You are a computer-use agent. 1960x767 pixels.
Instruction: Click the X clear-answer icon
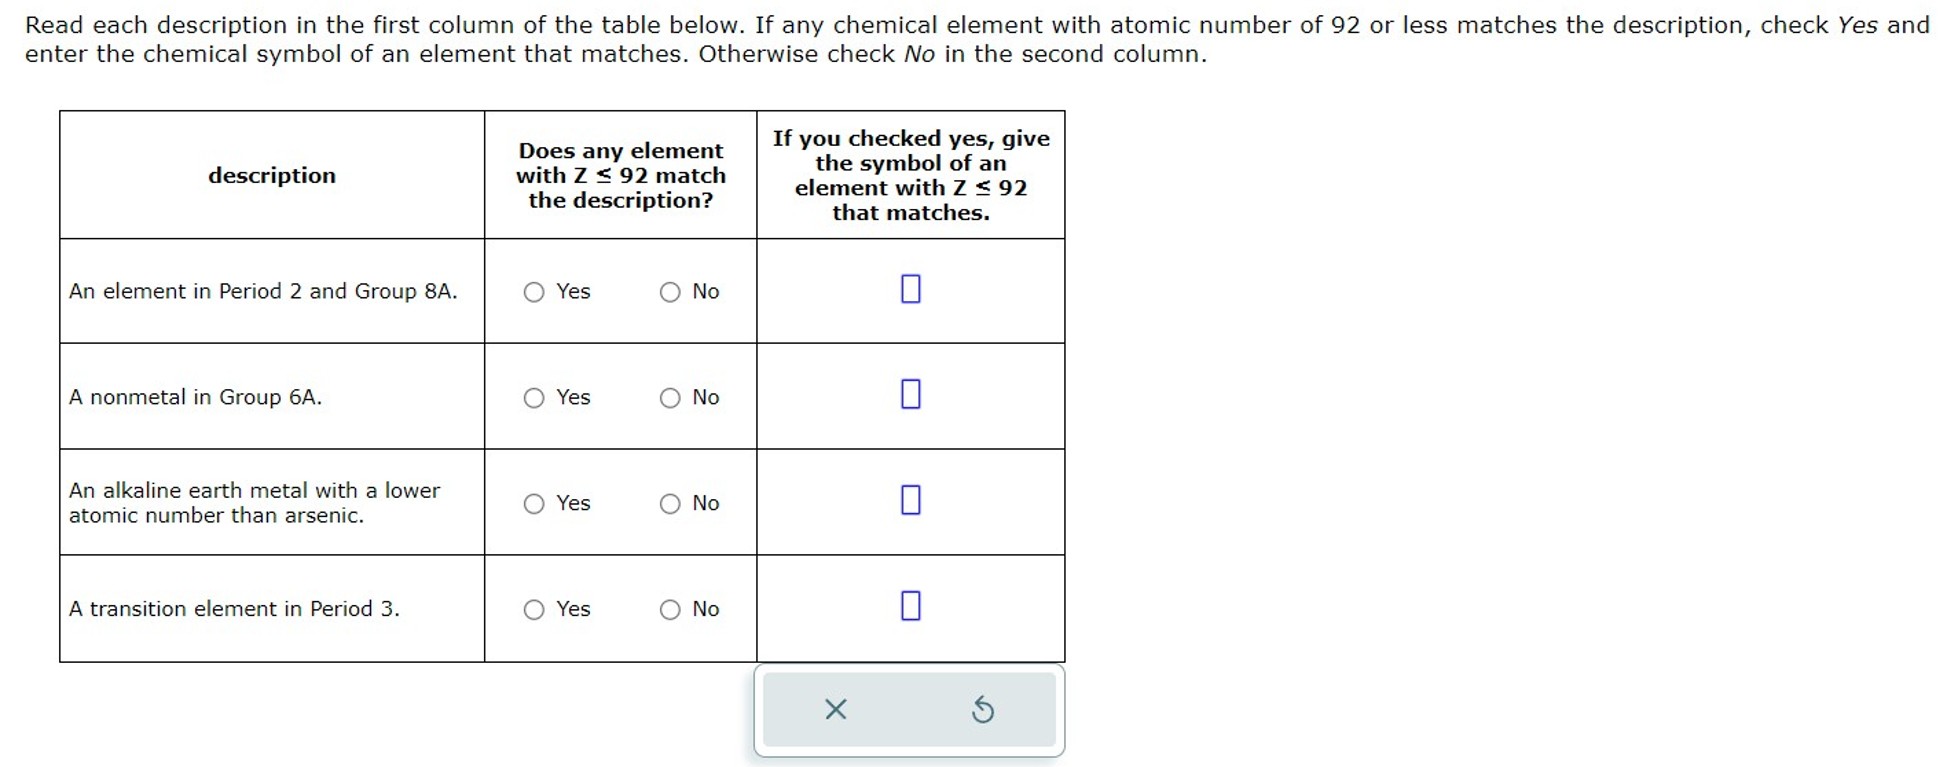coord(835,710)
